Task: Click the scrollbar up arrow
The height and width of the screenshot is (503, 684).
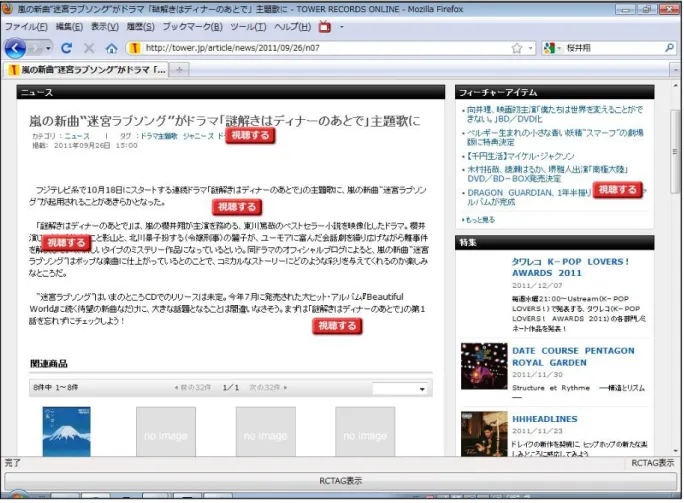Action: point(675,85)
